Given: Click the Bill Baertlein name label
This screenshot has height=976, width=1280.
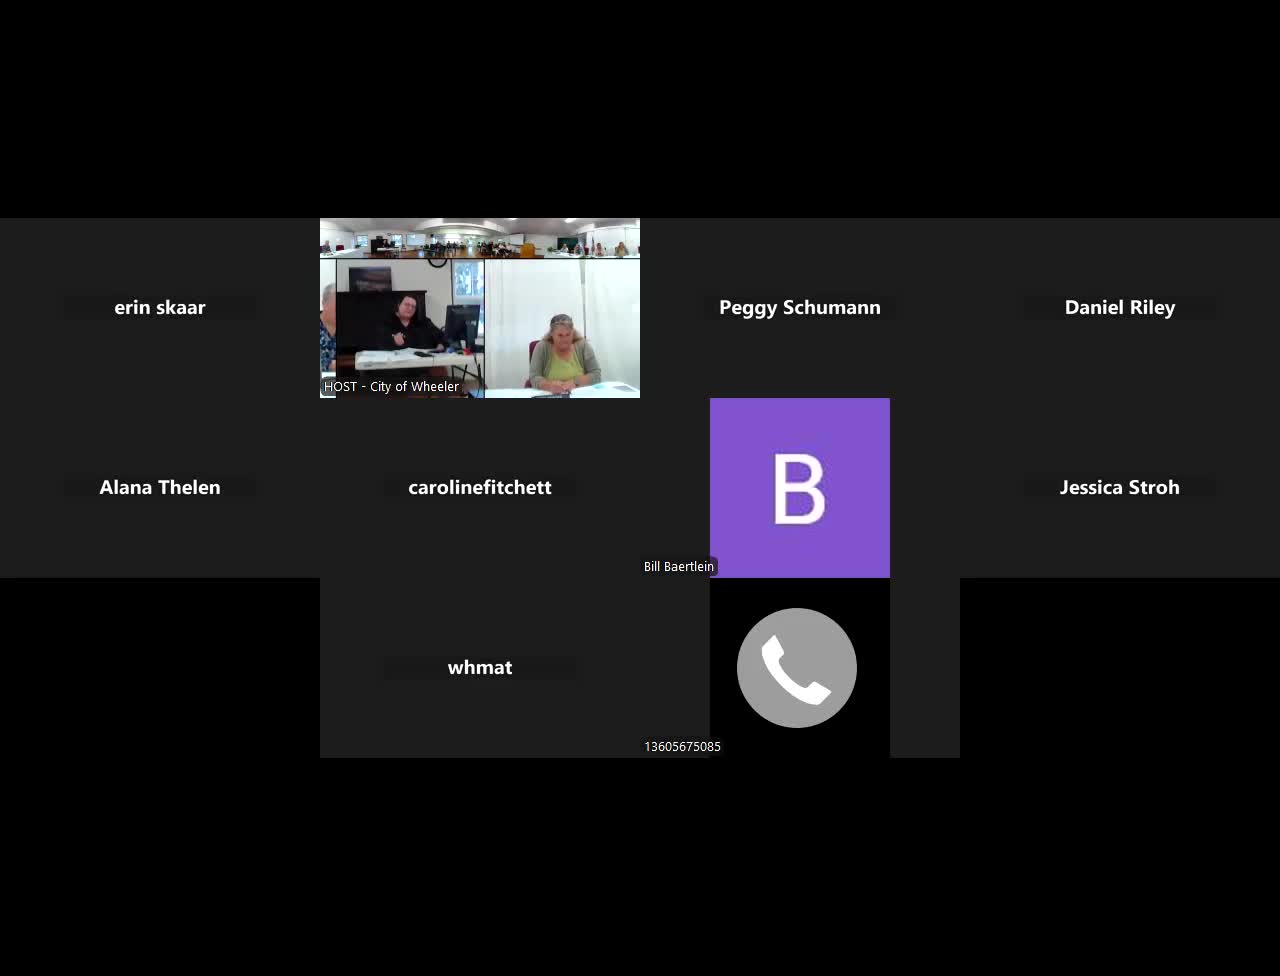Looking at the screenshot, I should point(678,567).
